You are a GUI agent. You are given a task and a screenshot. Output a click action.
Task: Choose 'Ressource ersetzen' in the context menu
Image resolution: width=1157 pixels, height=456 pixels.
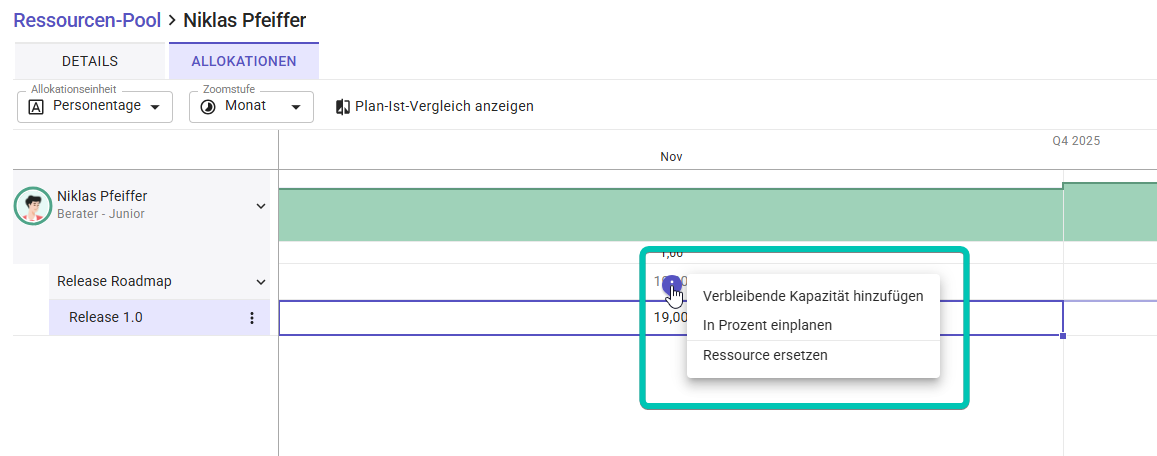pyautogui.click(x=765, y=355)
